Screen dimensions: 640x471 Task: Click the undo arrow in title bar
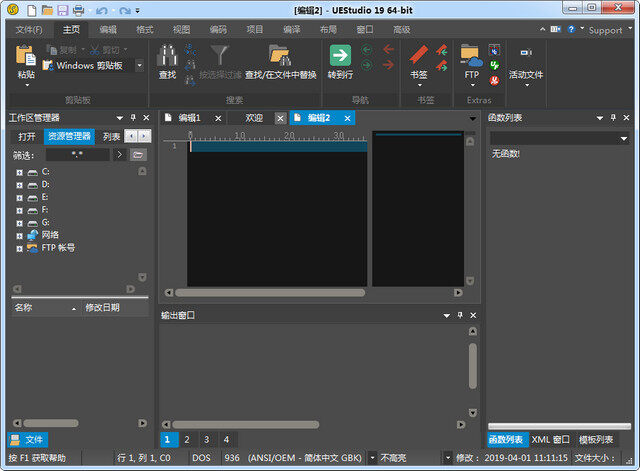point(101,11)
